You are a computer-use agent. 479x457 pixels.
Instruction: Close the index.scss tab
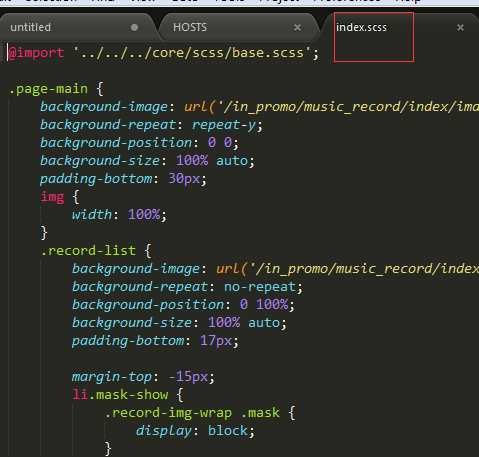pyautogui.click(x=460, y=27)
